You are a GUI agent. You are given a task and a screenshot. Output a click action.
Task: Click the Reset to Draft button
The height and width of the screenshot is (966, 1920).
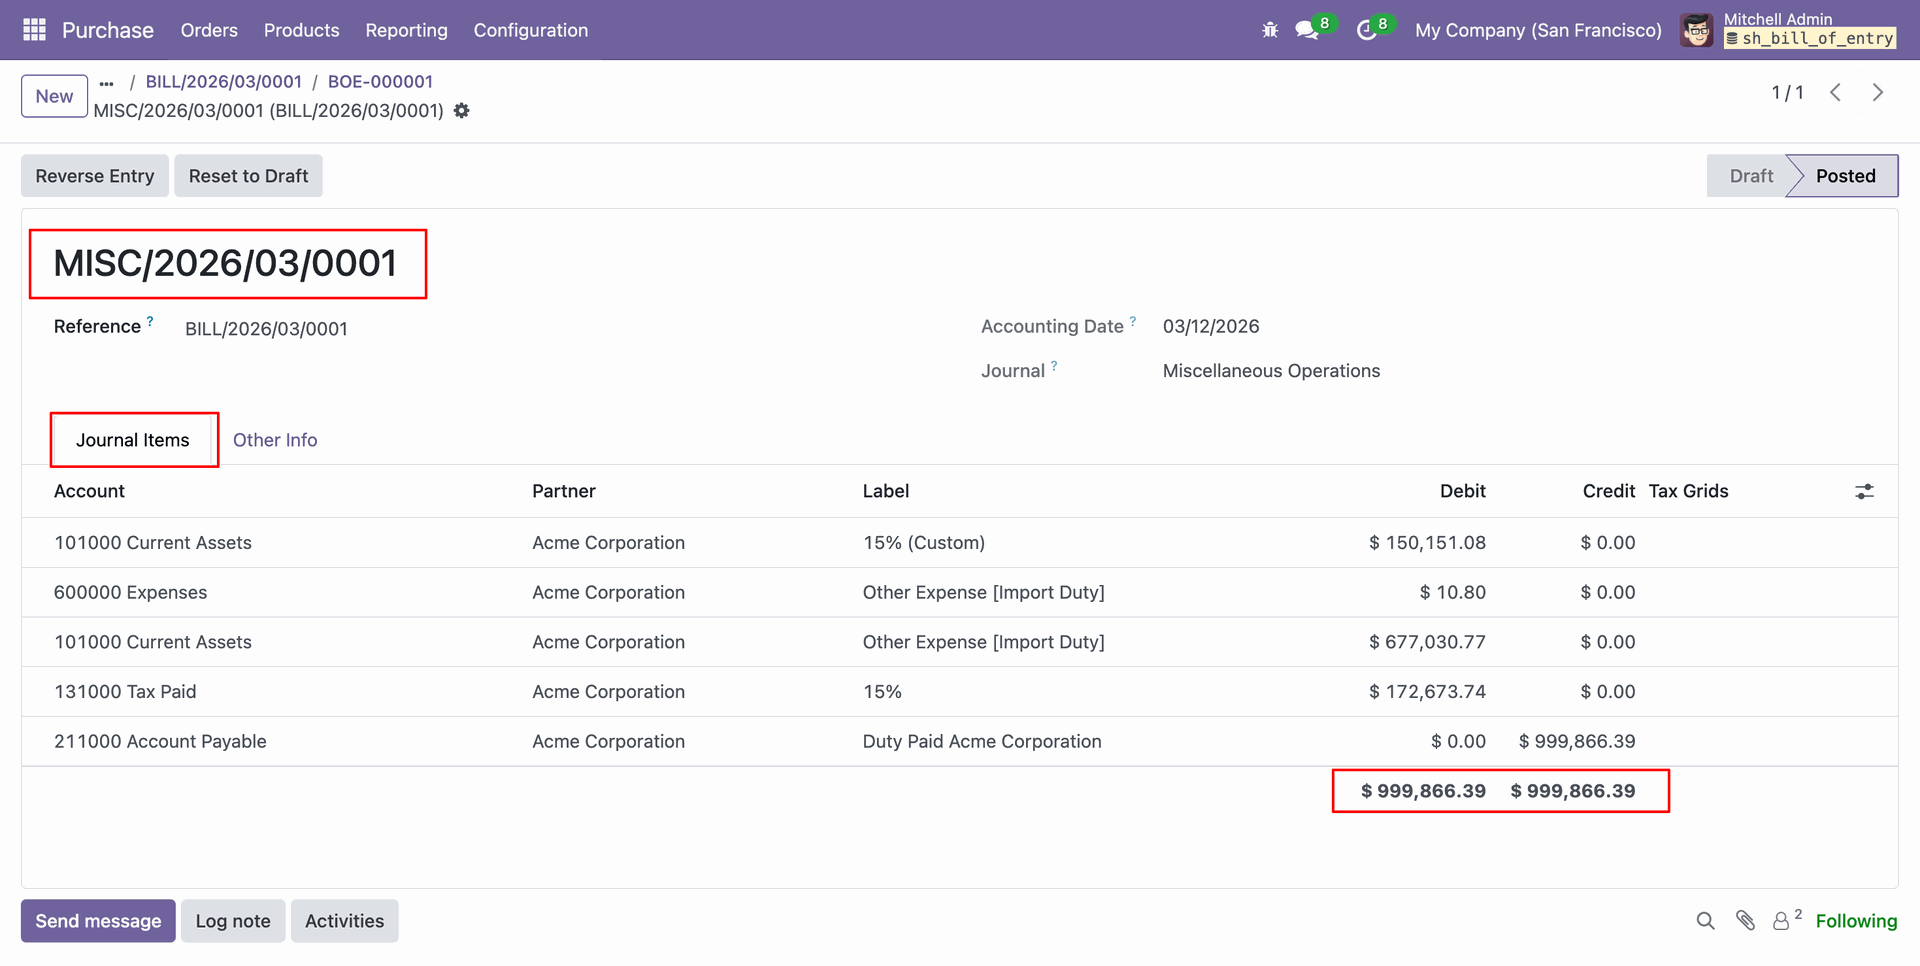[x=248, y=176]
